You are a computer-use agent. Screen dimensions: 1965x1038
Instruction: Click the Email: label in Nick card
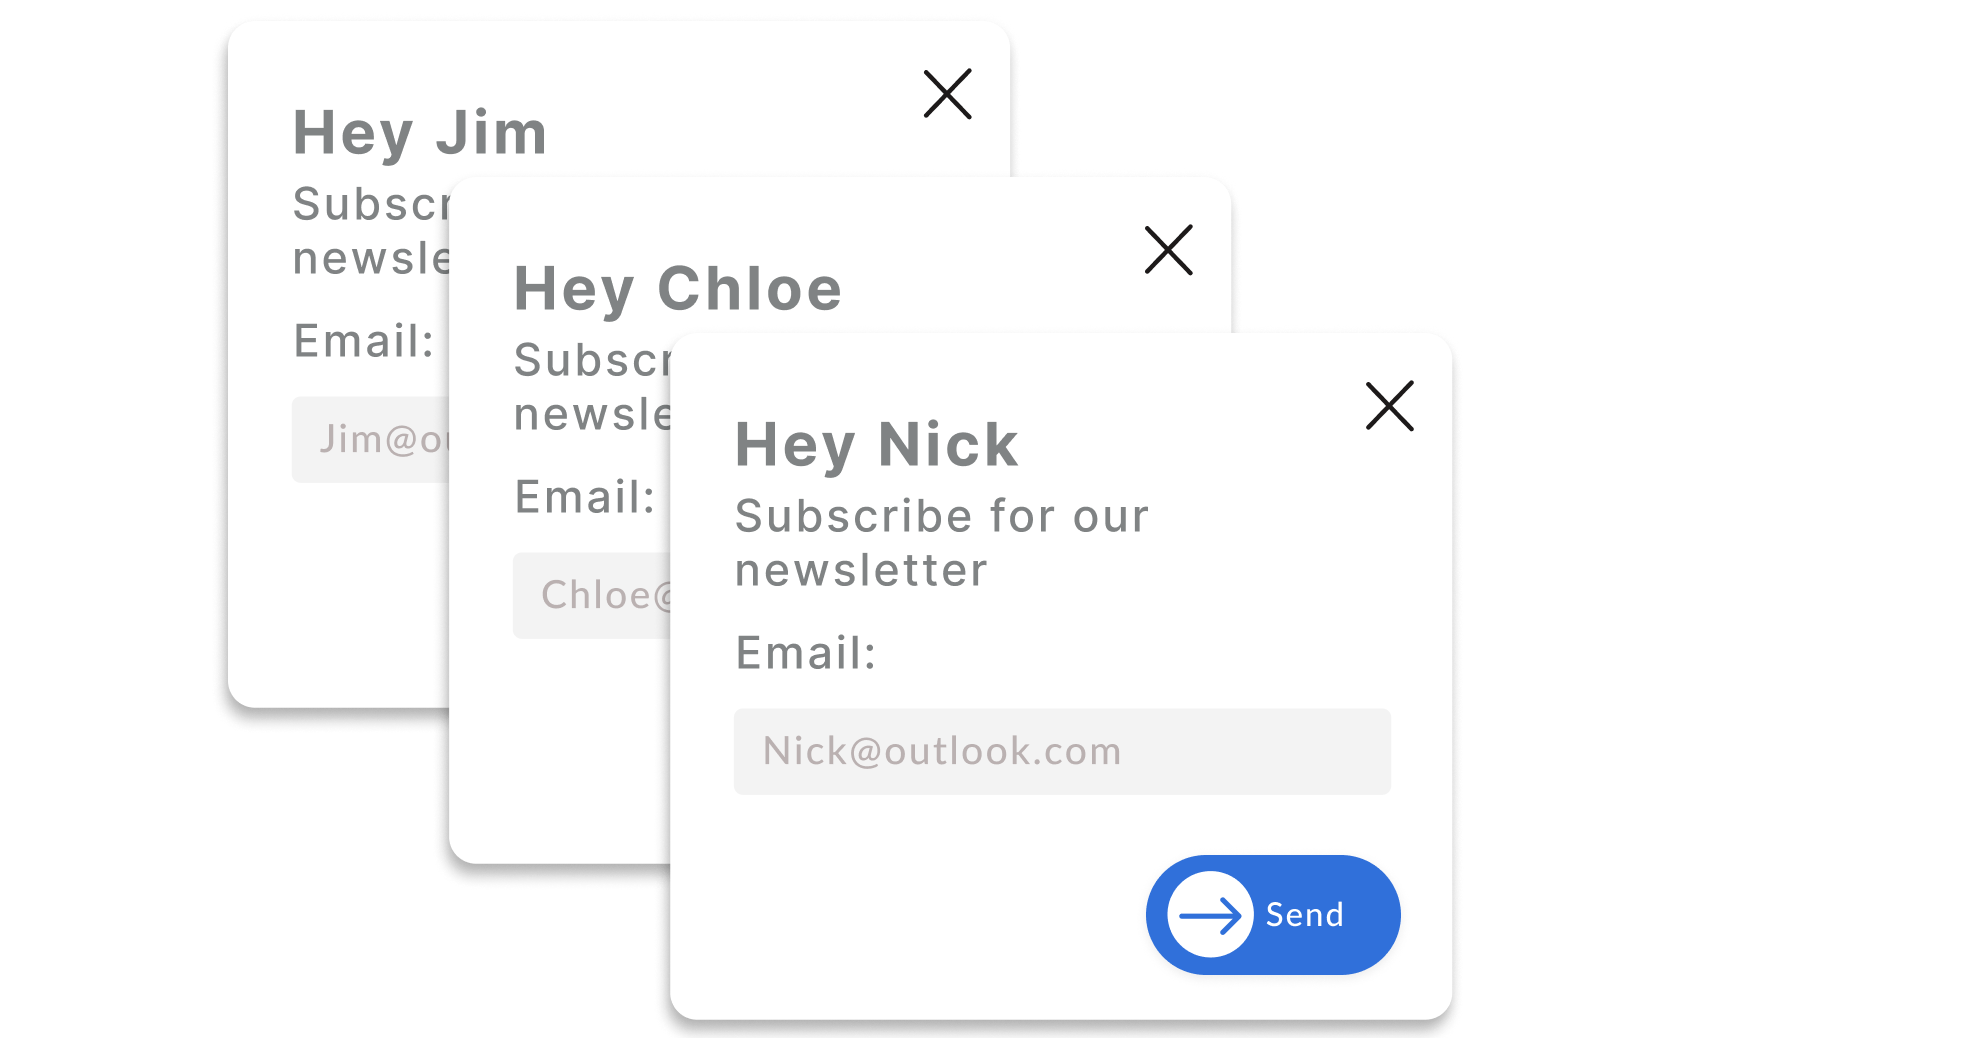tap(806, 653)
